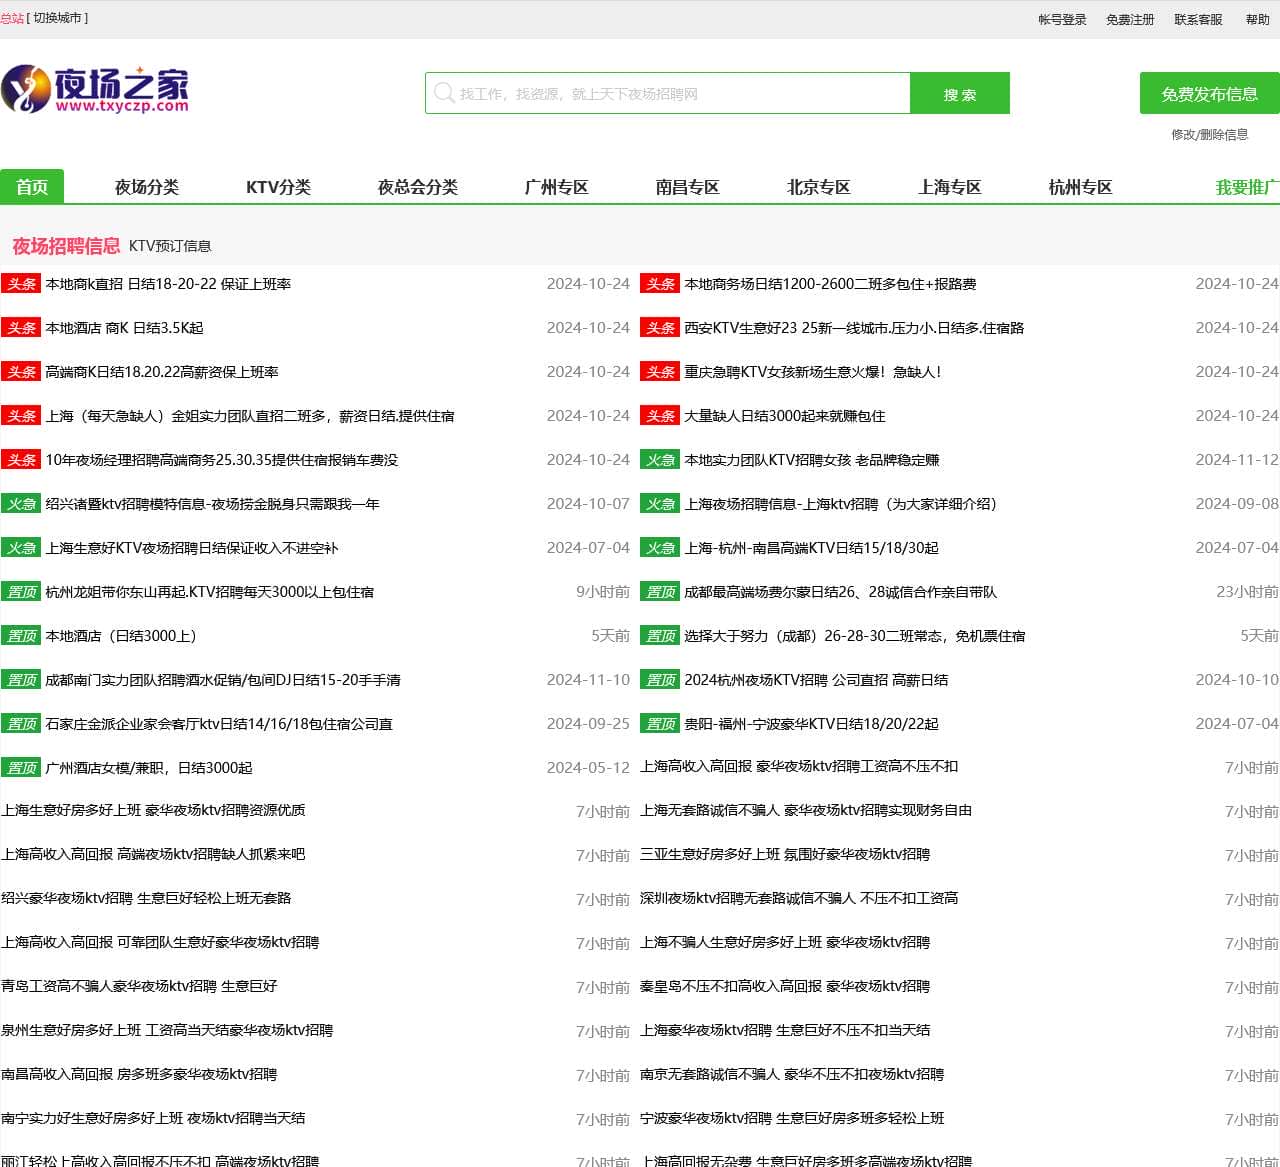
Task: Select the 夜场招聘信息 tab
Action: click(66, 246)
